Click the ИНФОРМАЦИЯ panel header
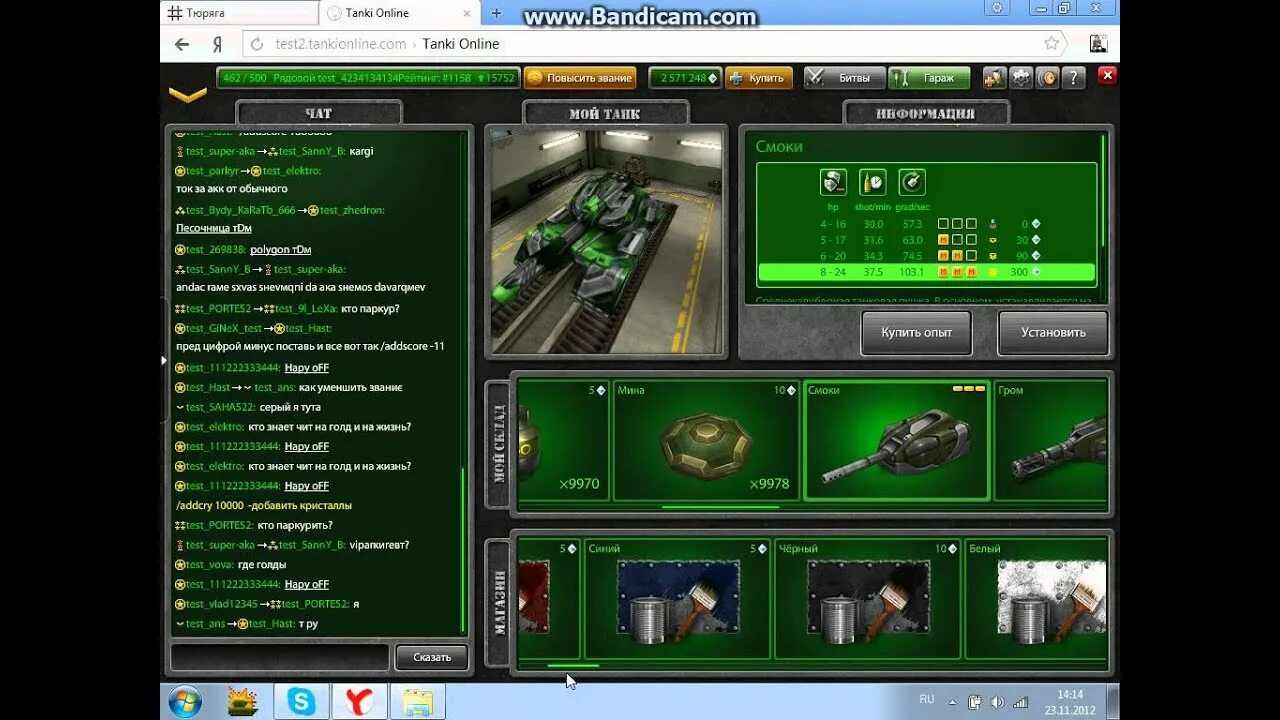The width and height of the screenshot is (1280, 720). (925, 113)
